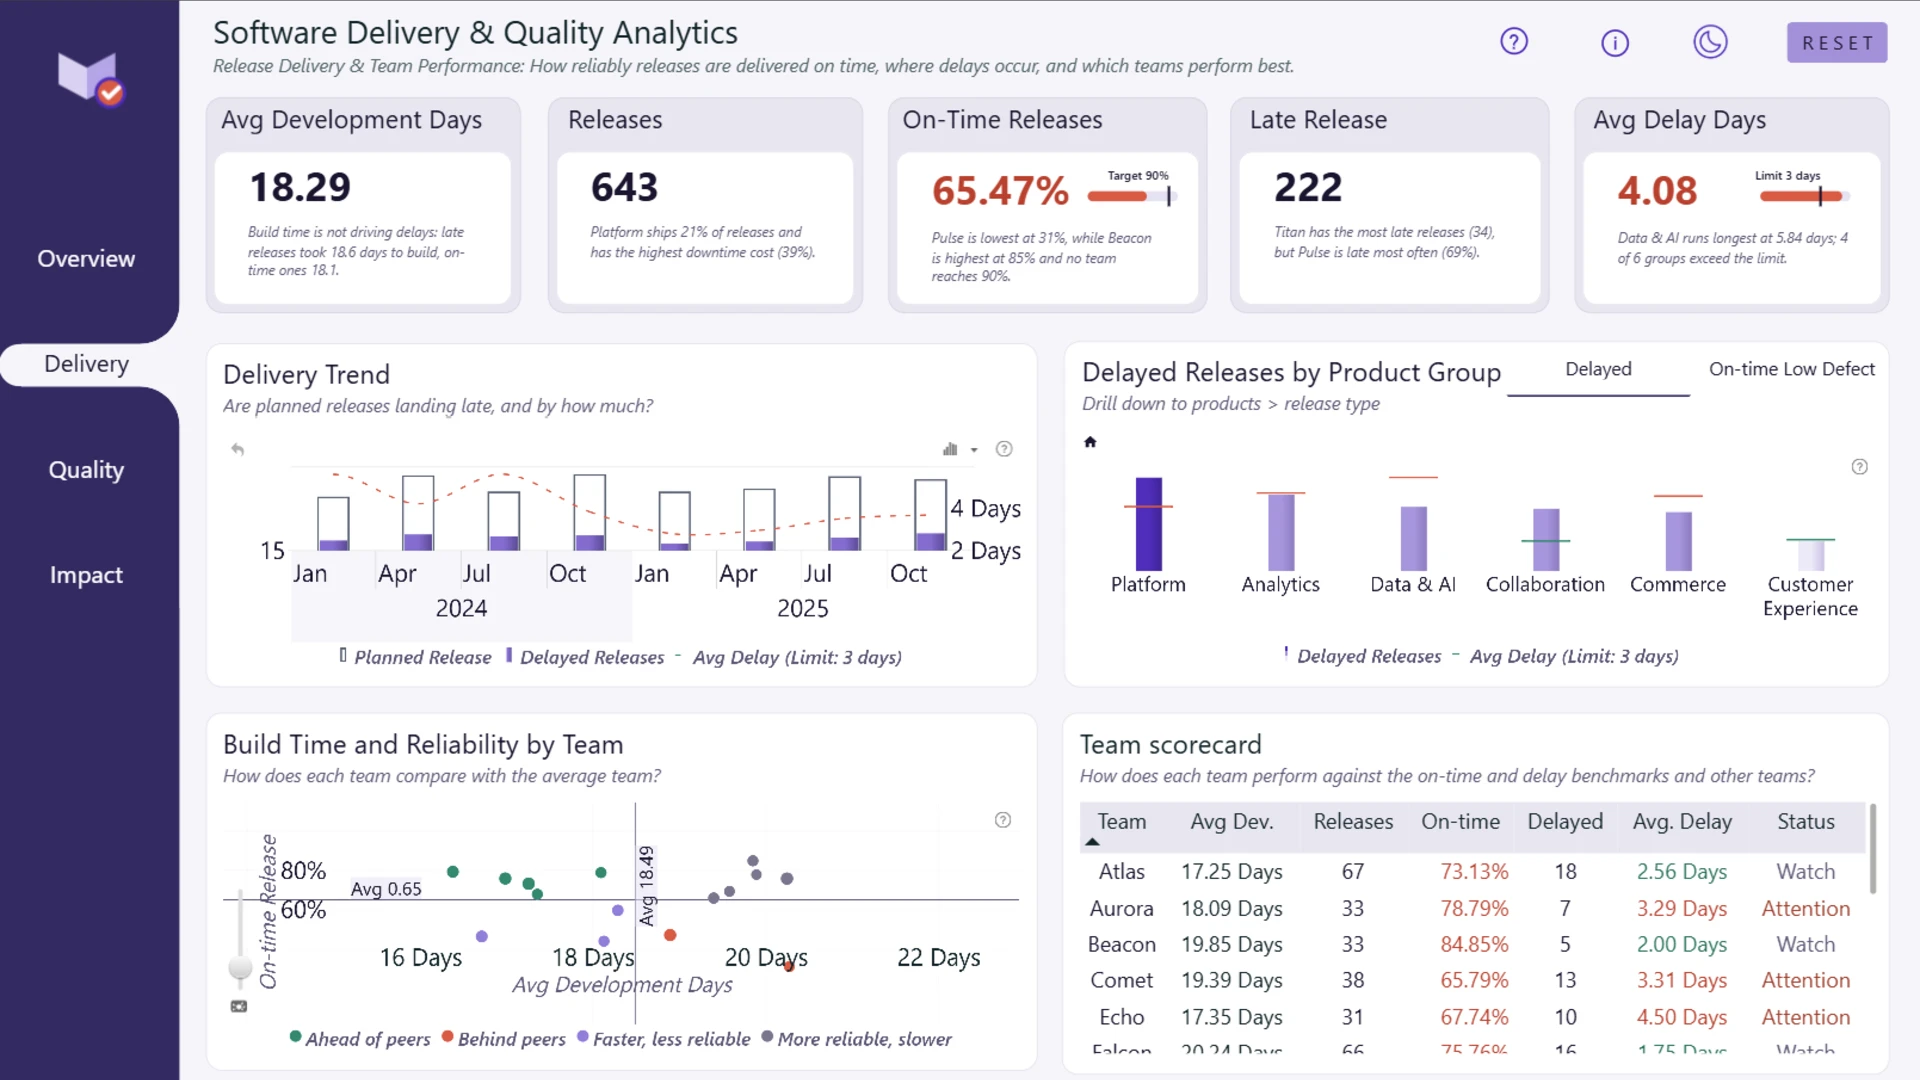Image resolution: width=1920 pixels, height=1080 pixels.
Task: Toggle Planned Release legend entry
Action: point(416,657)
